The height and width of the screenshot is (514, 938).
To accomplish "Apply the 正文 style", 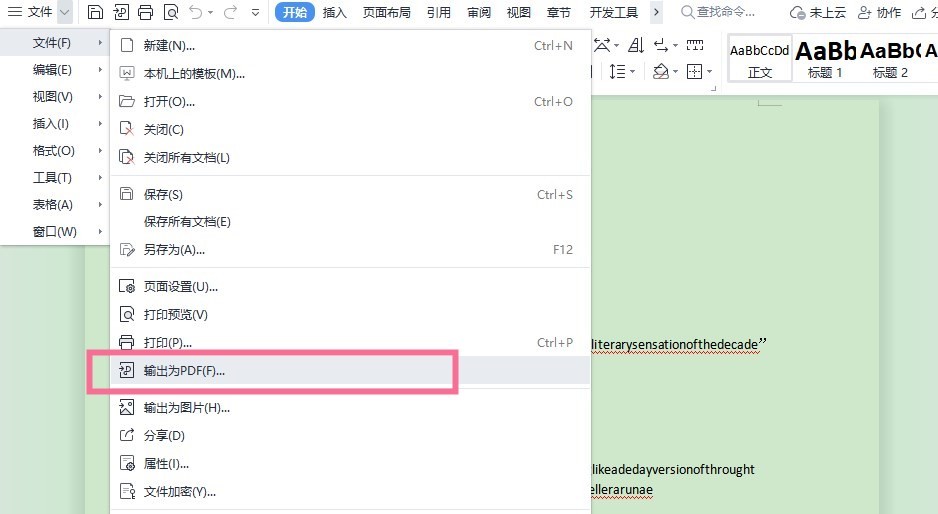I will click(760, 59).
